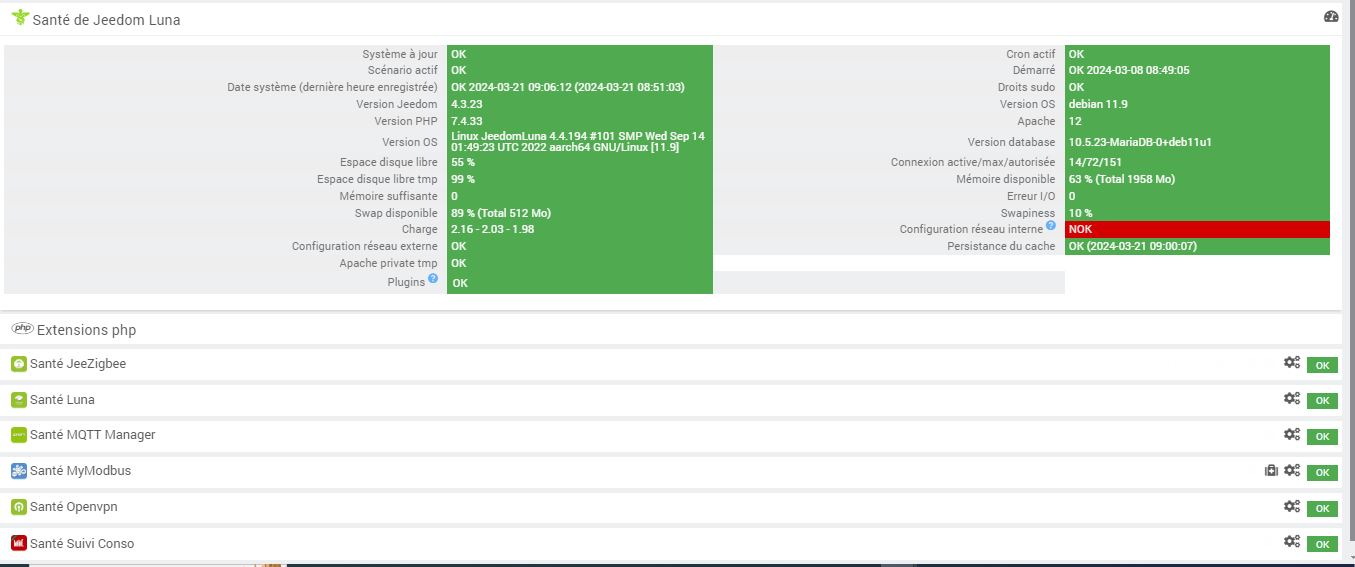Click the Erreur I/O label

[1031, 196]
